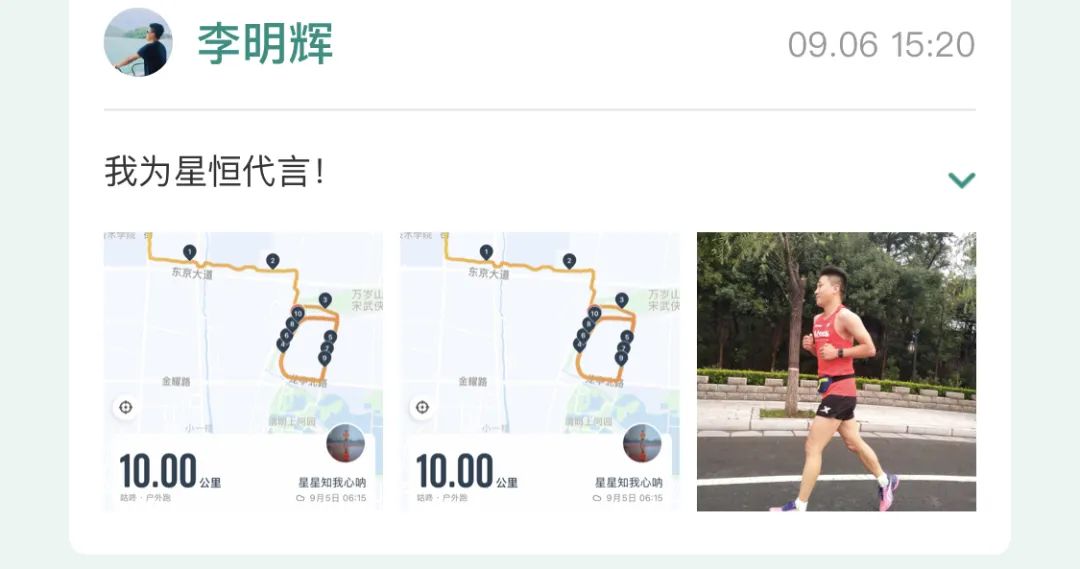This screenshot has width=1080, height=569.
Task: Select kilometer marker 3 on the second route map
Action: coord(621,300)
